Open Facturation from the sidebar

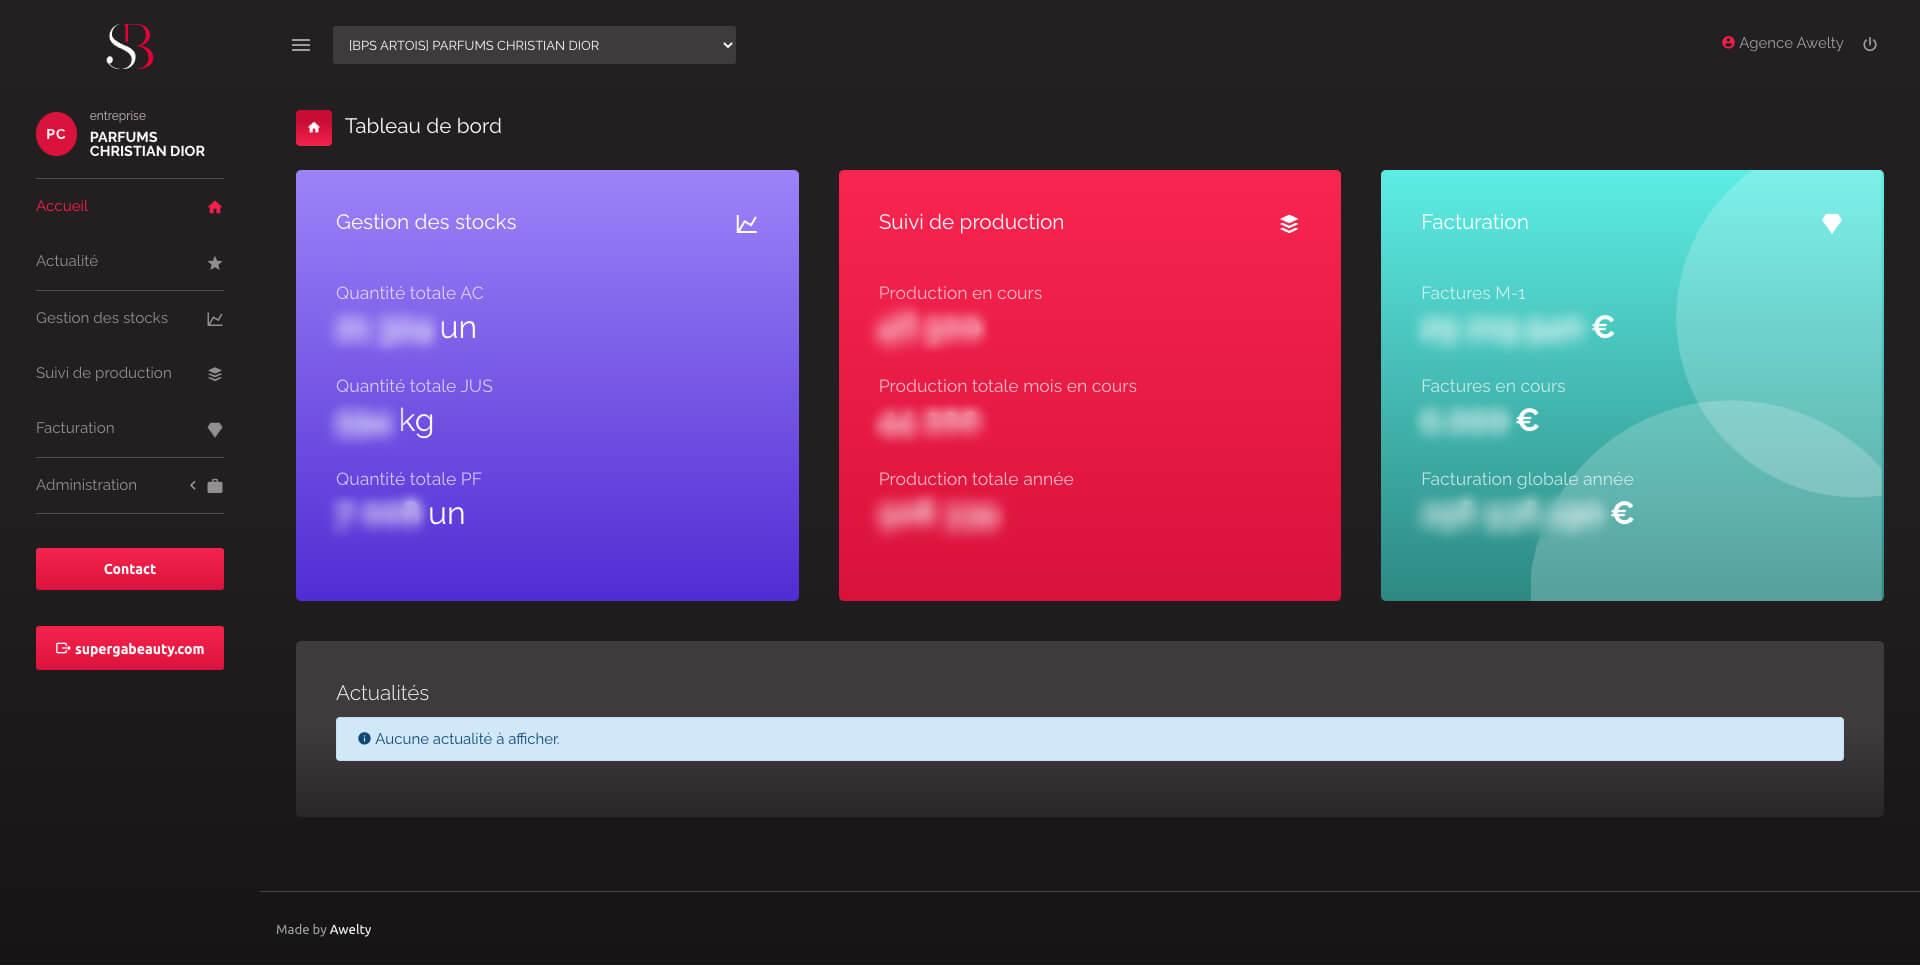click(x=75, y=428)
